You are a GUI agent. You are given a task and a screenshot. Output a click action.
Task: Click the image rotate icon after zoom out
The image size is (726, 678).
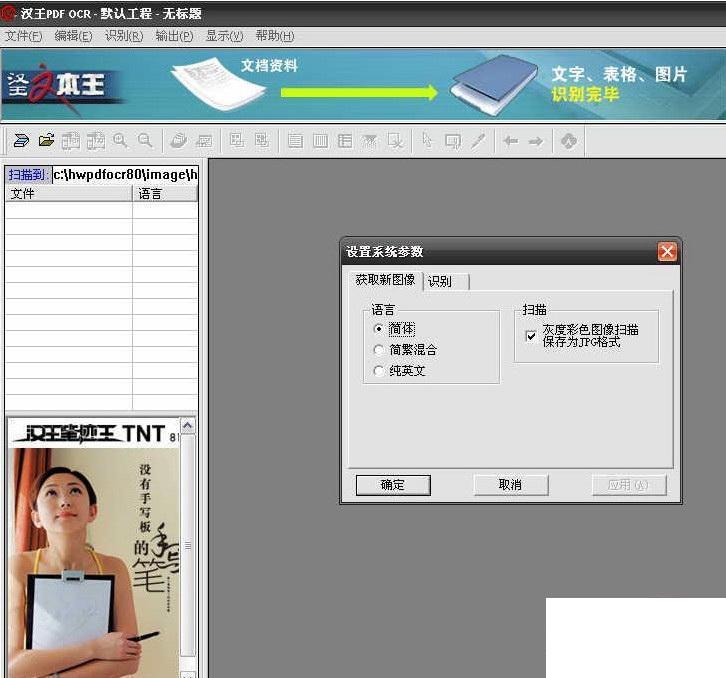pyautogui.click(x=179, y=140)
